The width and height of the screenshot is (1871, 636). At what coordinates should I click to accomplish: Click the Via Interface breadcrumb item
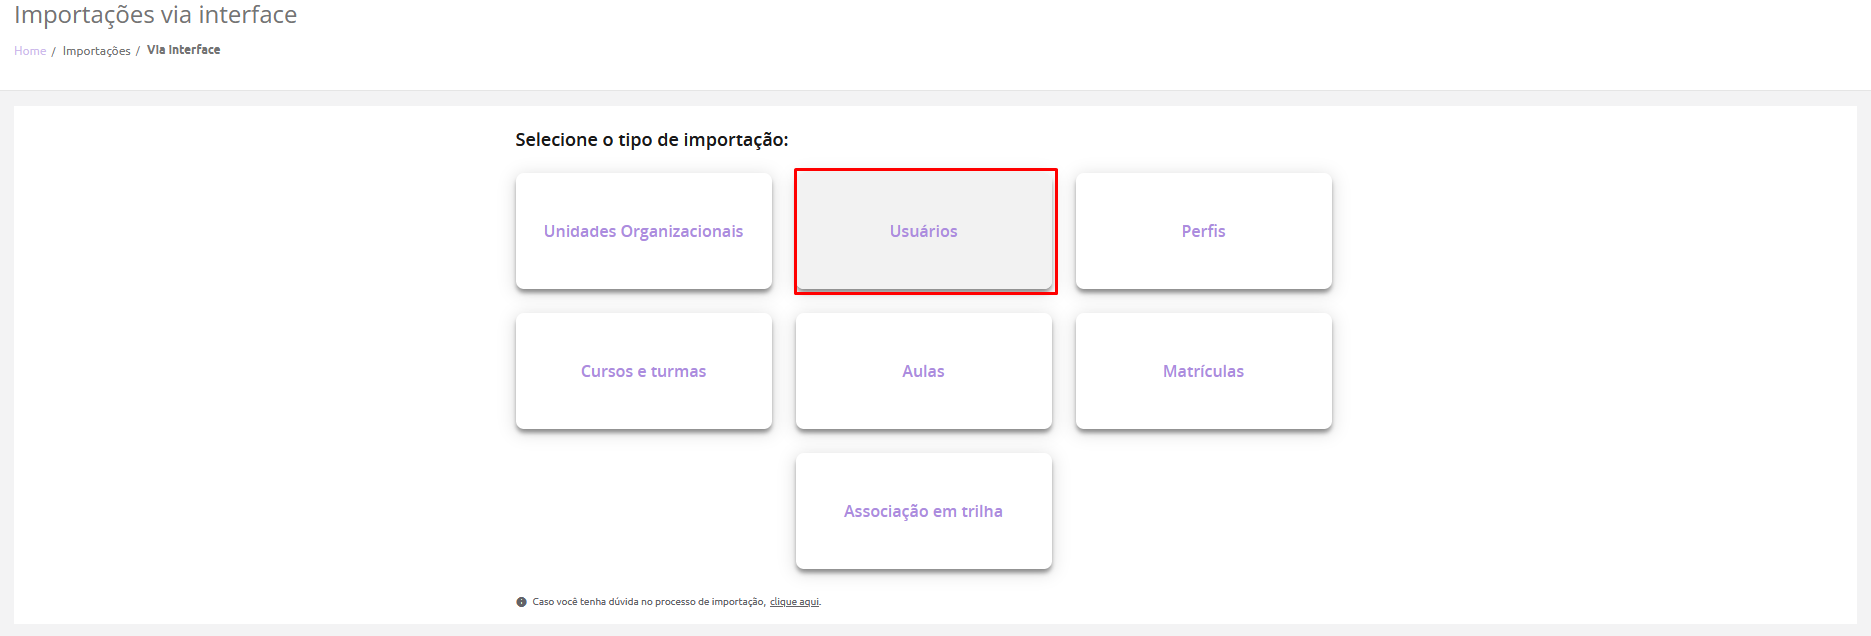tap(183, 50)
